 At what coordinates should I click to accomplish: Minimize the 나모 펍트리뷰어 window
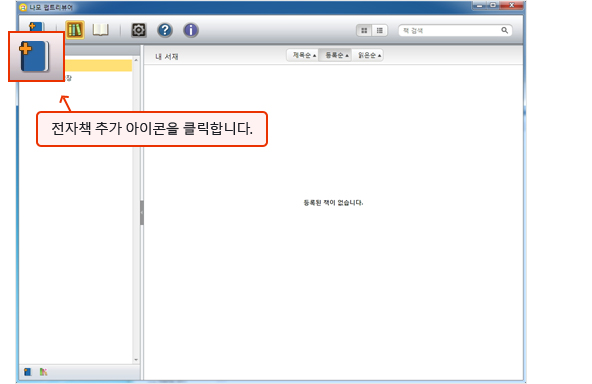479,5
